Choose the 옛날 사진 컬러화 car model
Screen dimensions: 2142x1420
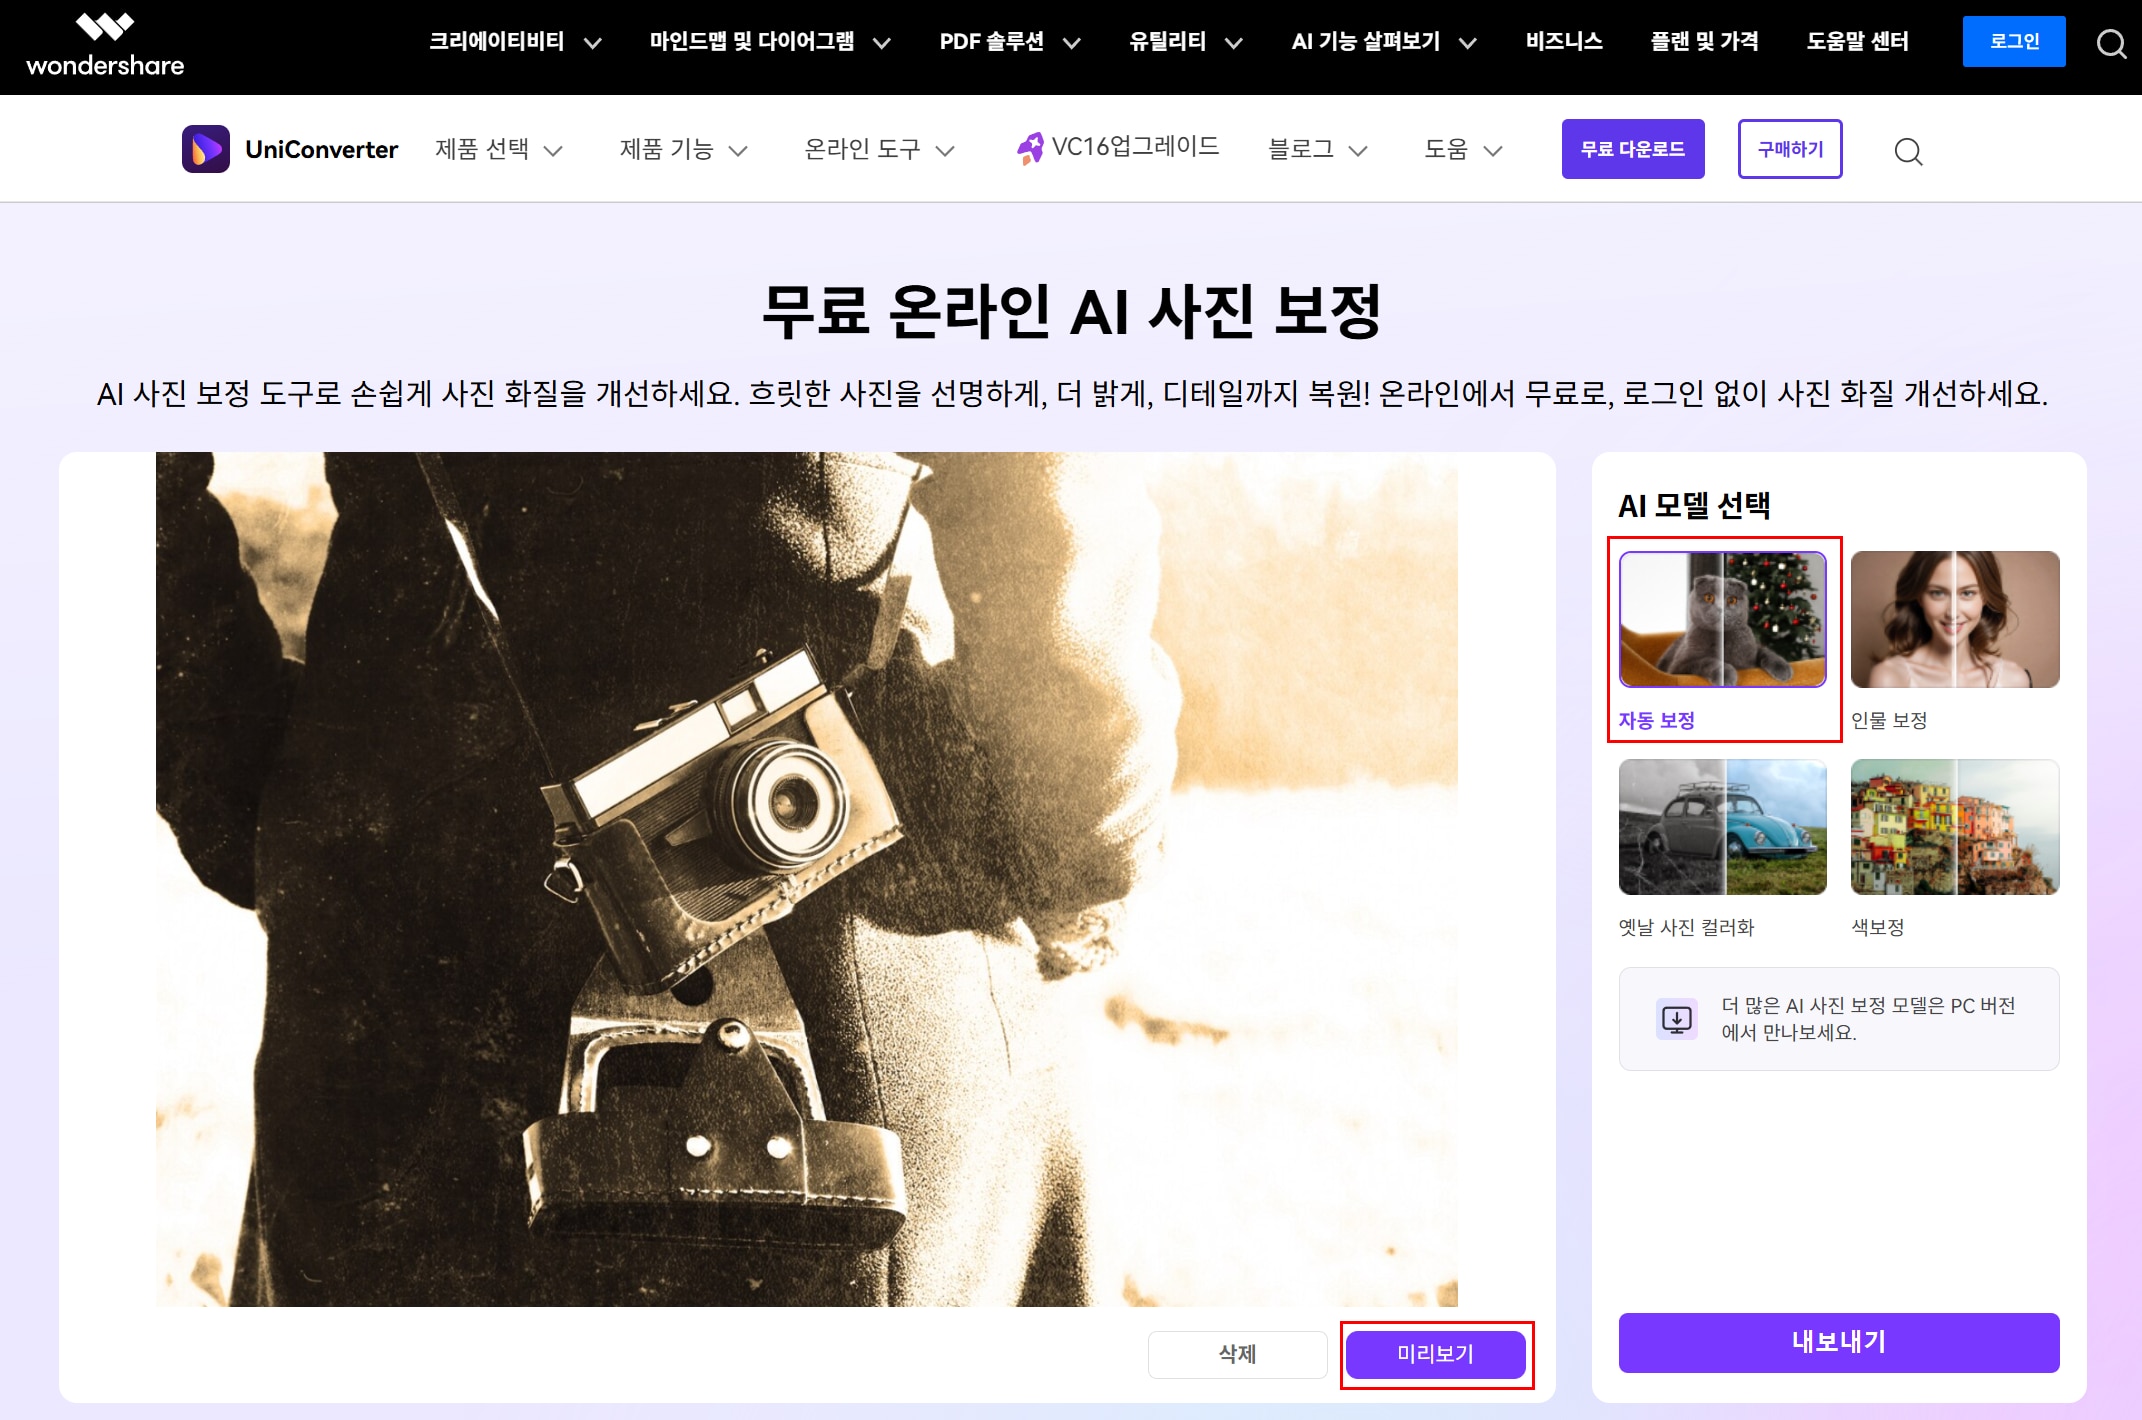pyautogui.click(x=1722, y=827)
